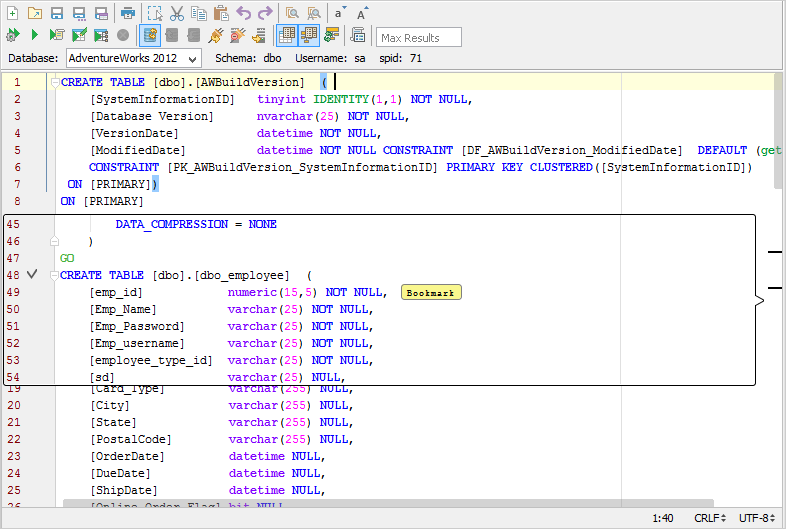Click the Print icon
786x529 pixels.
point(128,13)
